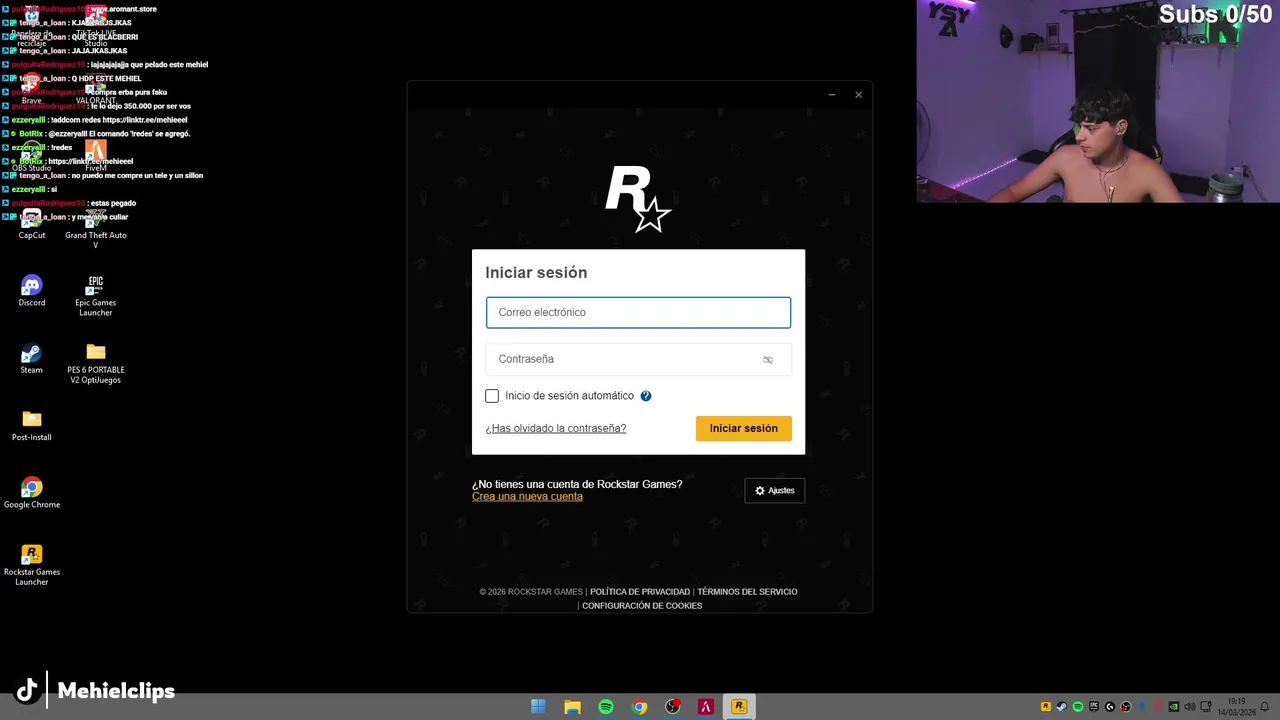1280x720 pixels.
Task: Open the notifications bell icon
Action: [x=1265, y=707]
